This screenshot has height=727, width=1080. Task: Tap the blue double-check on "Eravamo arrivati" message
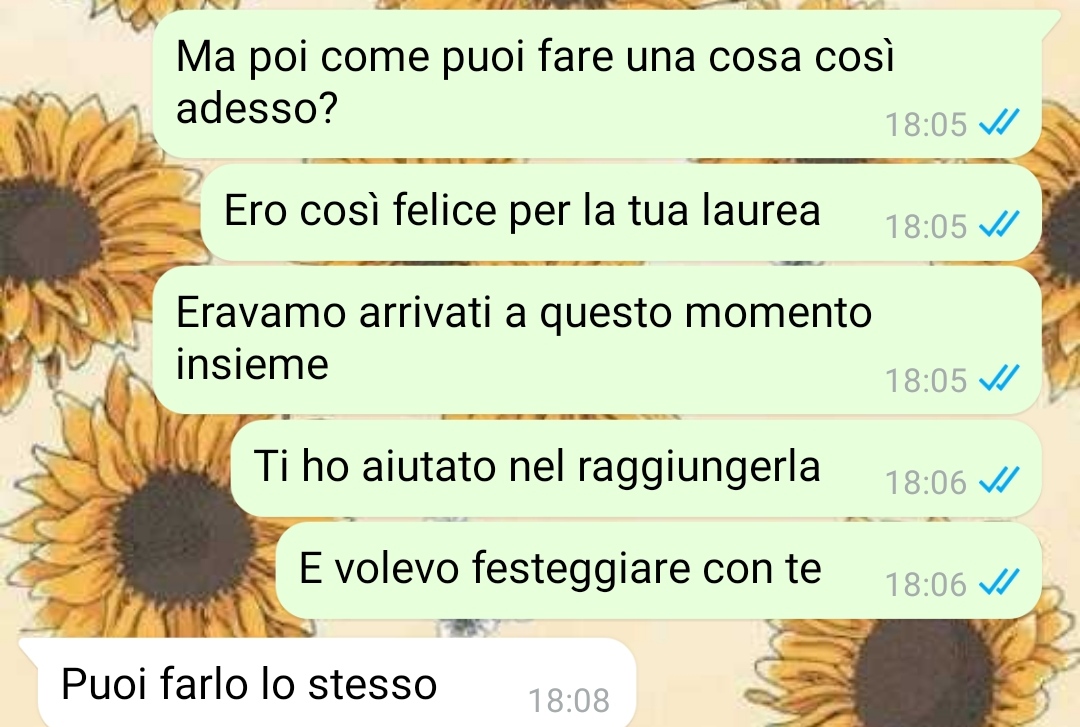point(999,379)
